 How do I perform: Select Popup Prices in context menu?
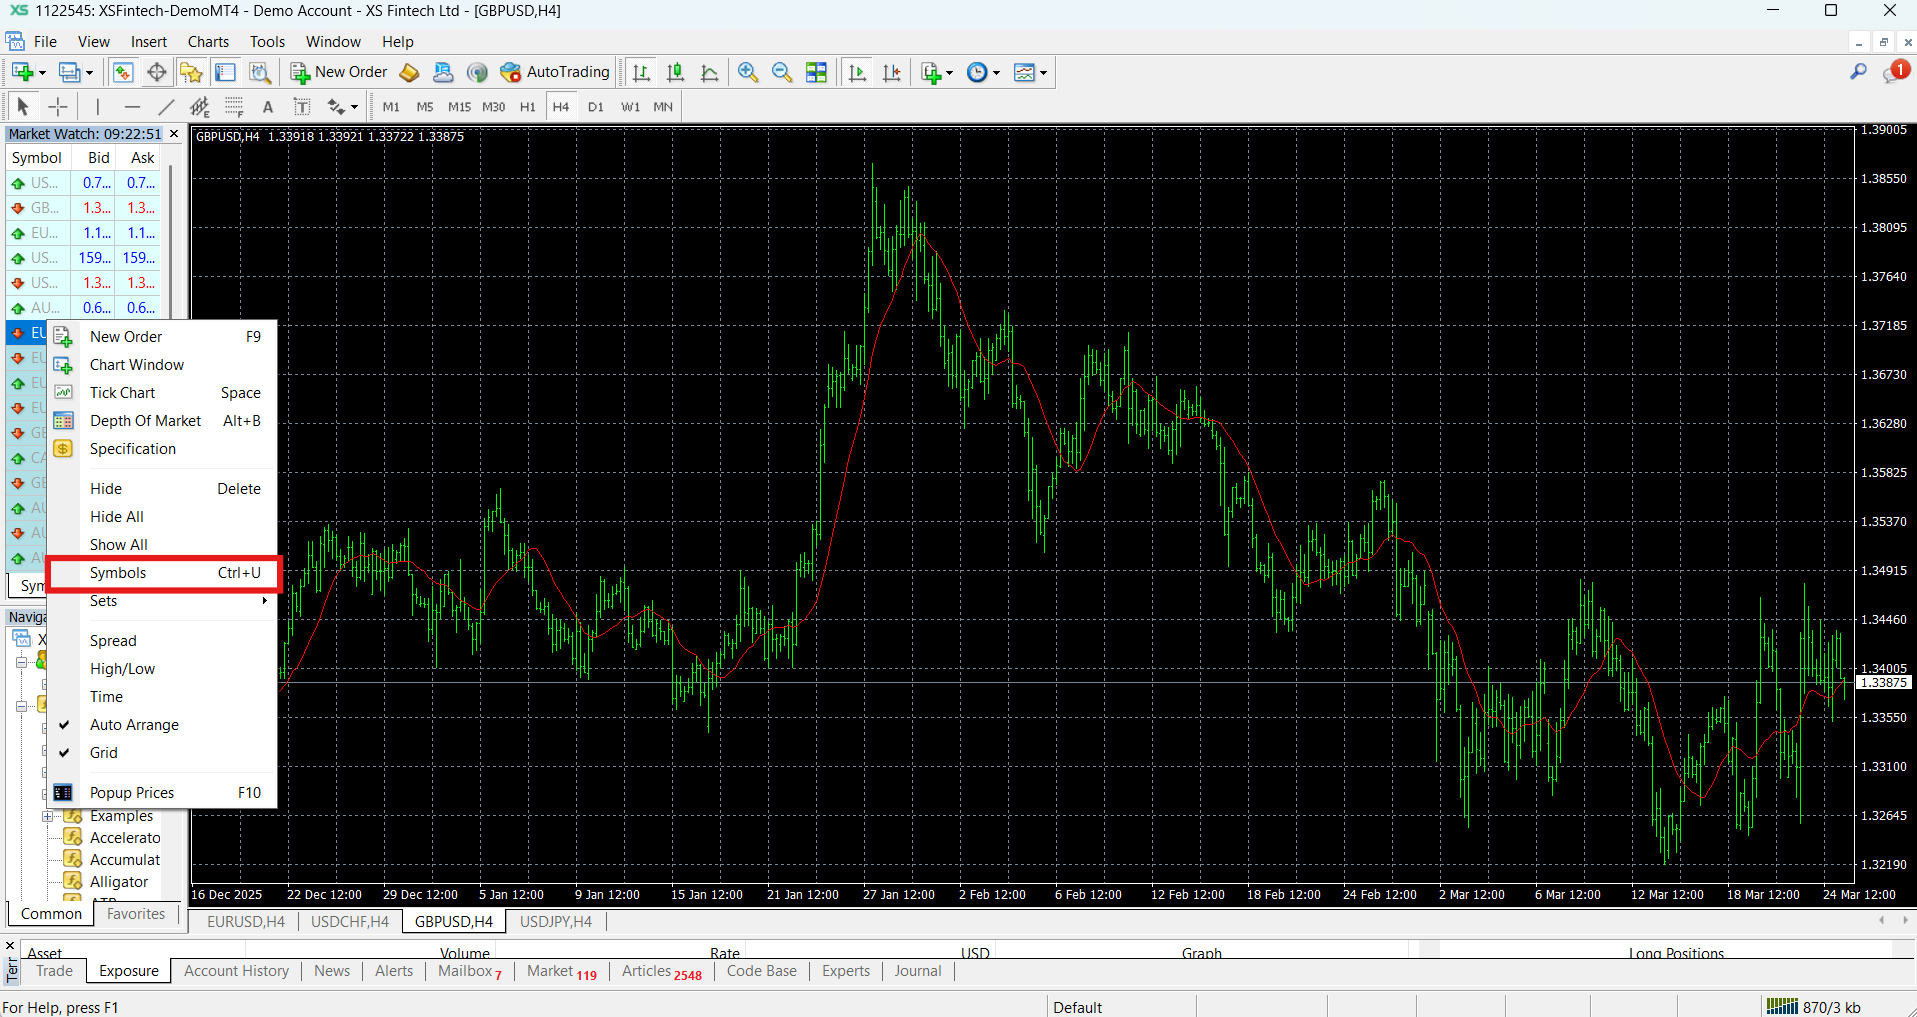coord(162,793)
